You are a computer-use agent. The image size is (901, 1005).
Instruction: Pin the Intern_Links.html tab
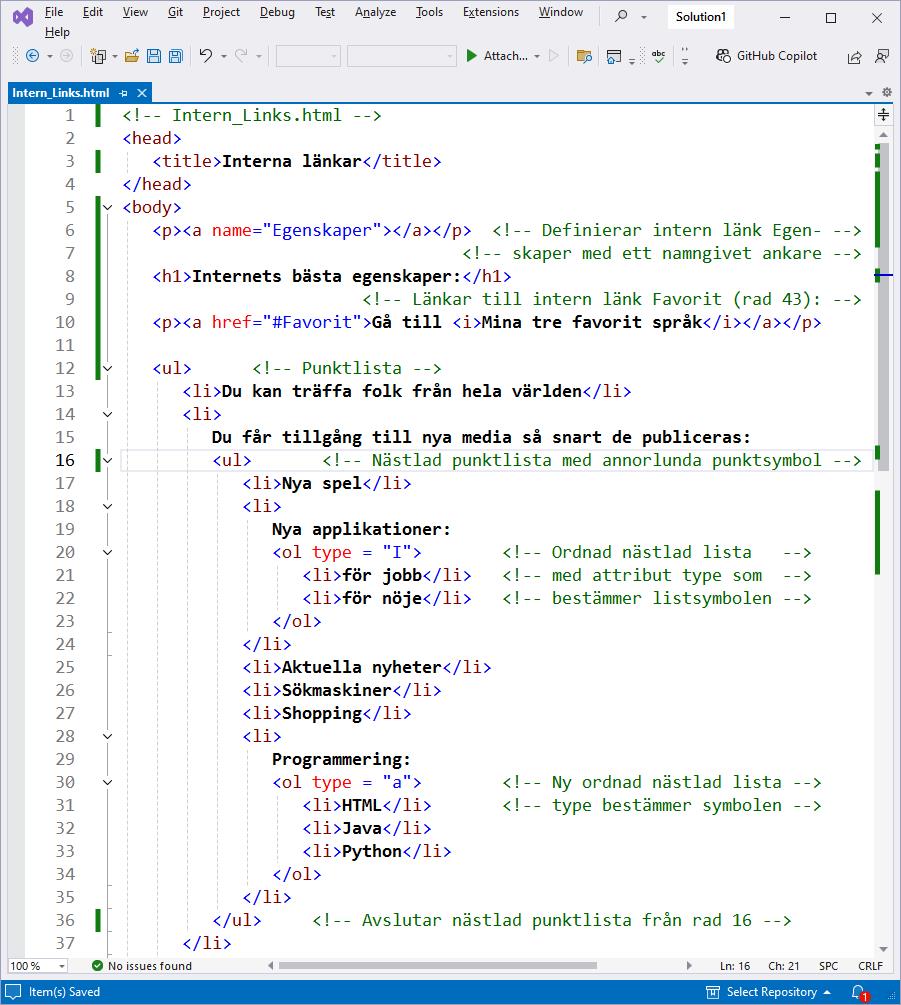point(123,93)
